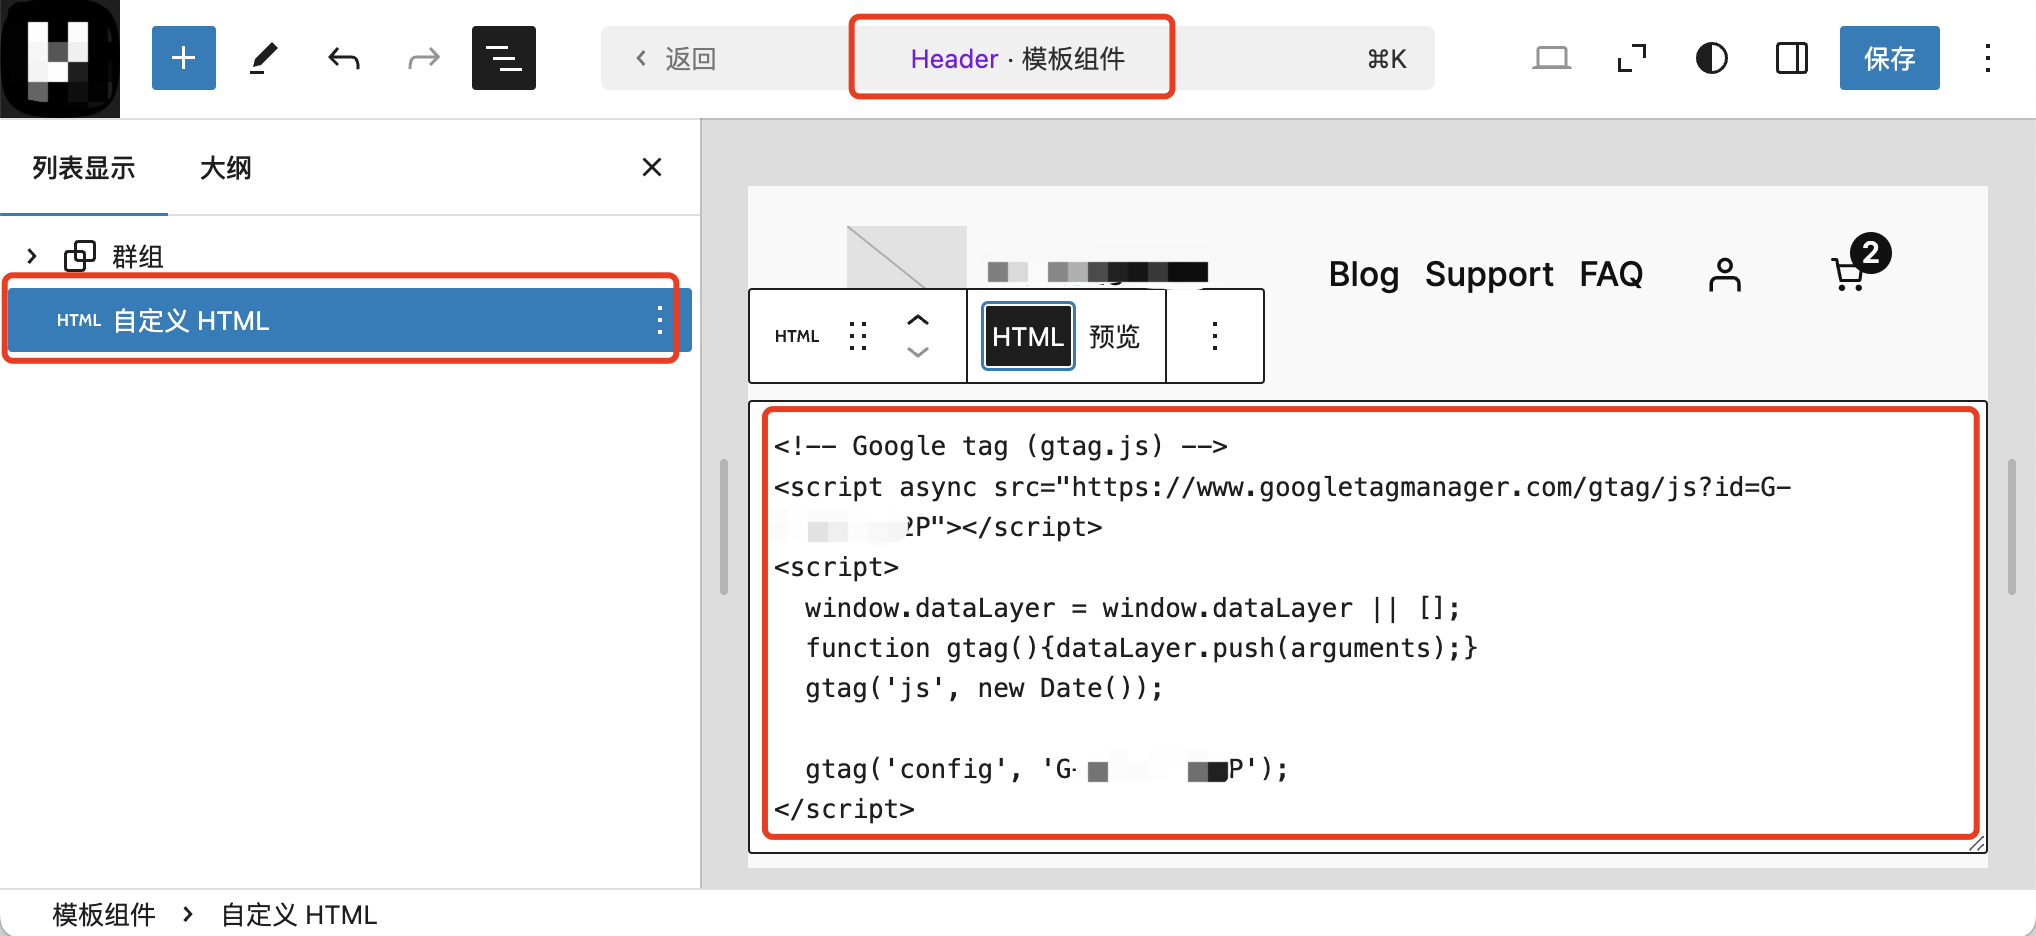2036x936 pixels.
Task: Open the block inserter plus button
Action: tap(184, 58)
